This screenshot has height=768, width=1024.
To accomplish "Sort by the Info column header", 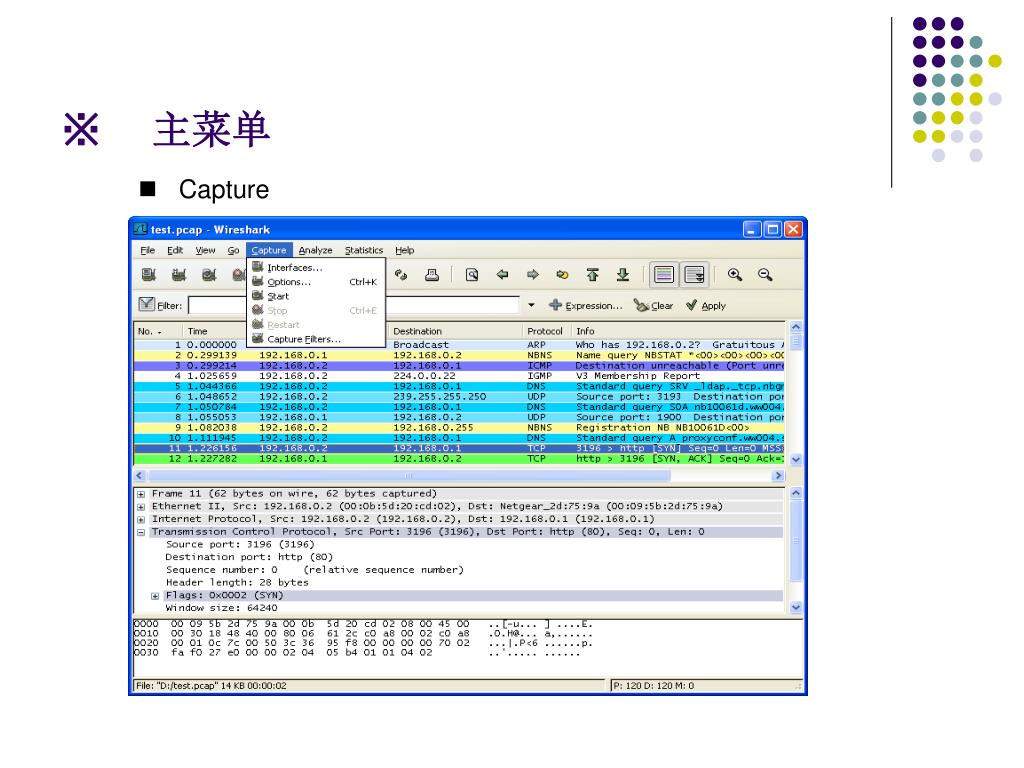I will coord(678,331).
